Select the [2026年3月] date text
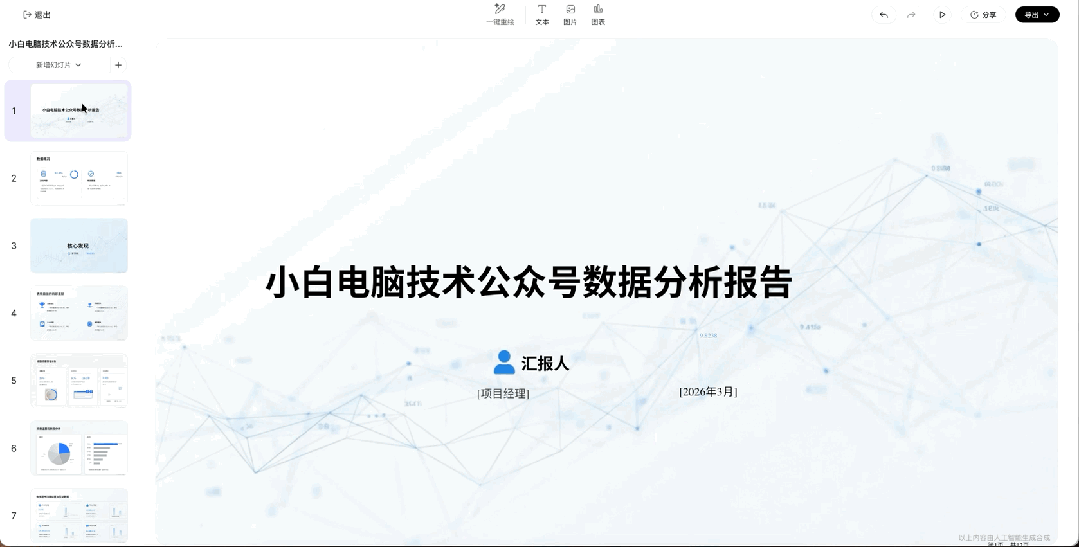Screen dimensions: 1079x547 708,392
